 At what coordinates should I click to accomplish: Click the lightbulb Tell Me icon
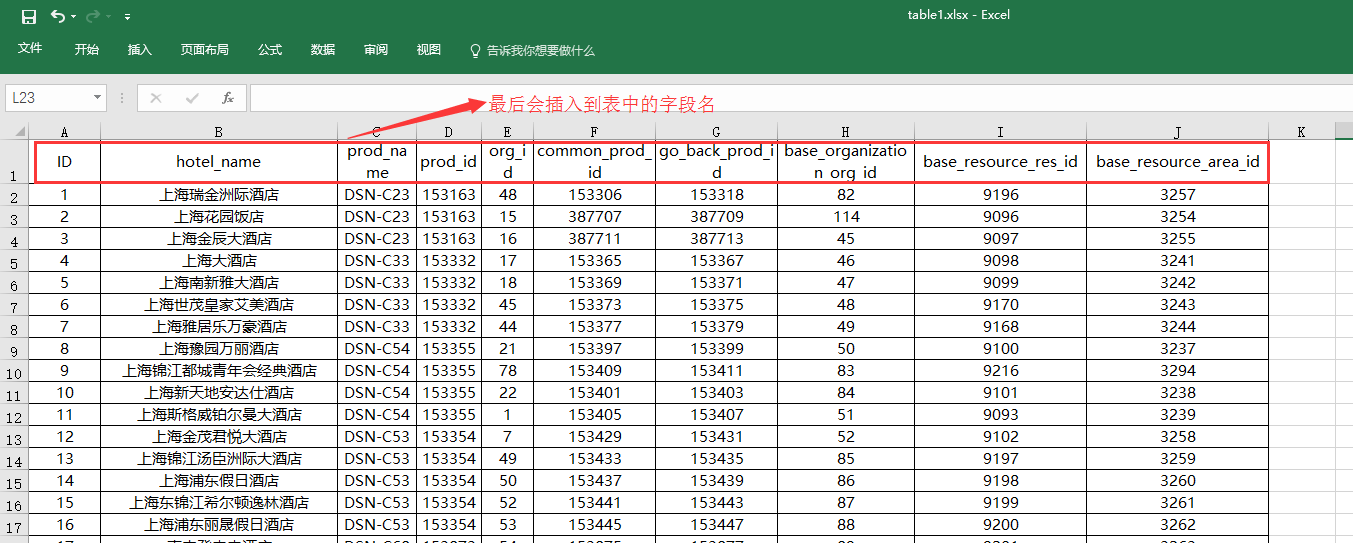[476, 50]
